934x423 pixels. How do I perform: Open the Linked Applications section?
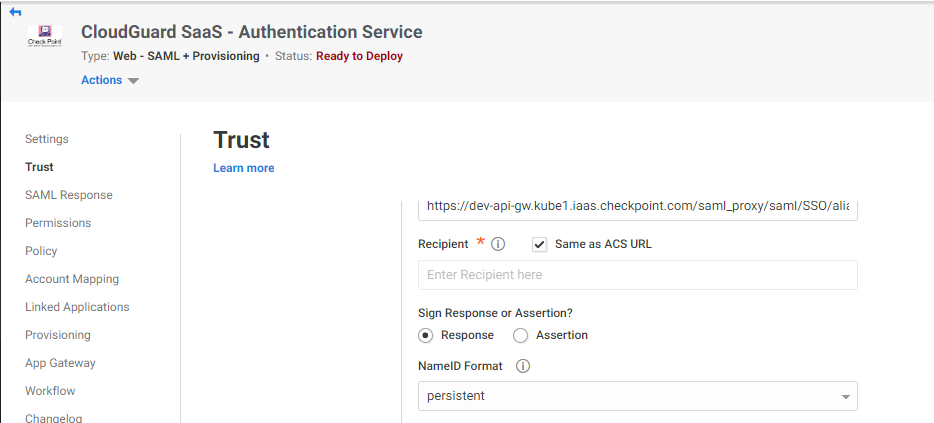pos(77,307)
